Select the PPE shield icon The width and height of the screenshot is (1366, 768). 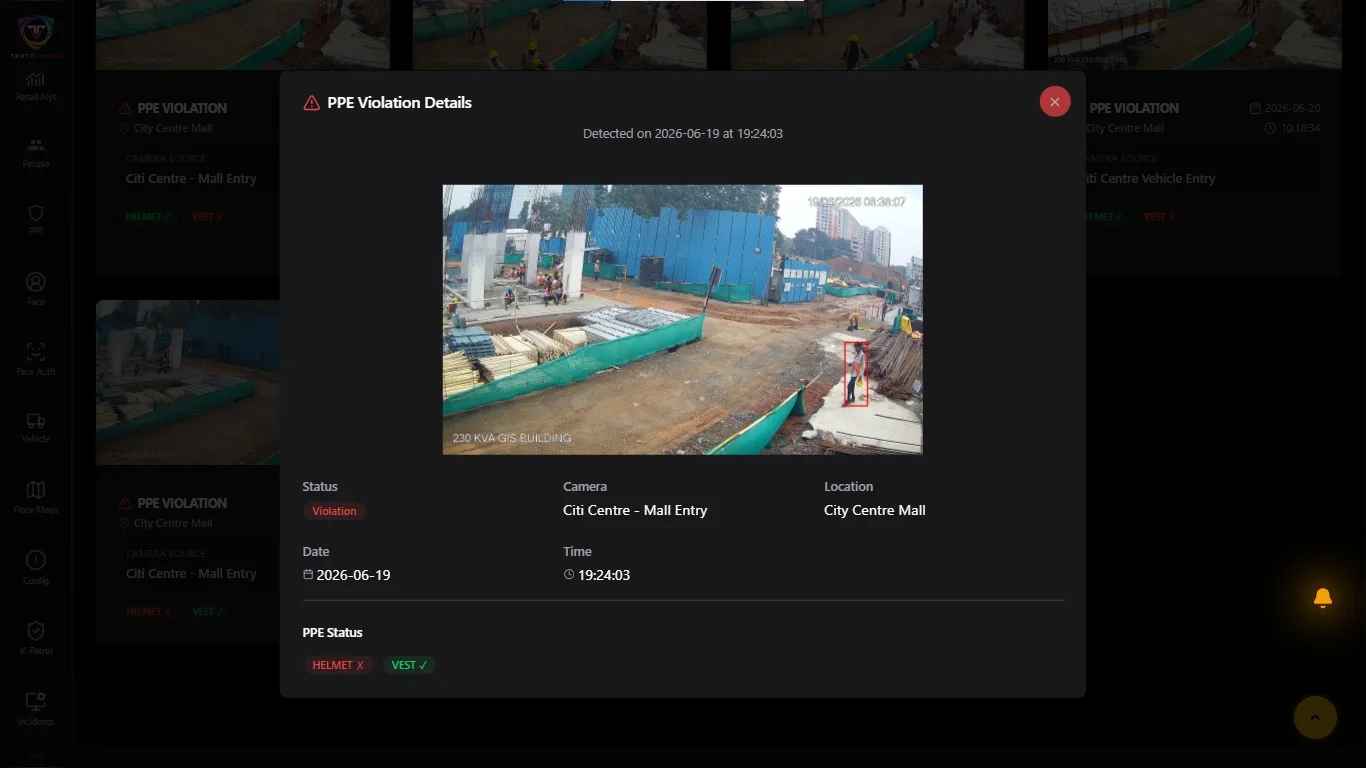point(36,213)
